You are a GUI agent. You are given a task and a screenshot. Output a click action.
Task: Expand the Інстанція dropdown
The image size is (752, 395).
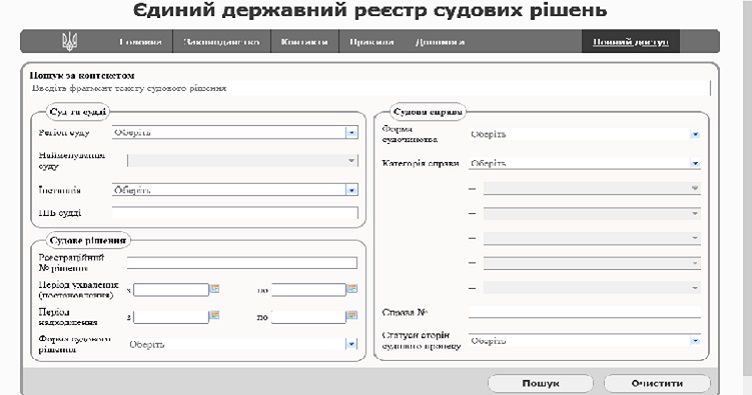tap(352, 190)
